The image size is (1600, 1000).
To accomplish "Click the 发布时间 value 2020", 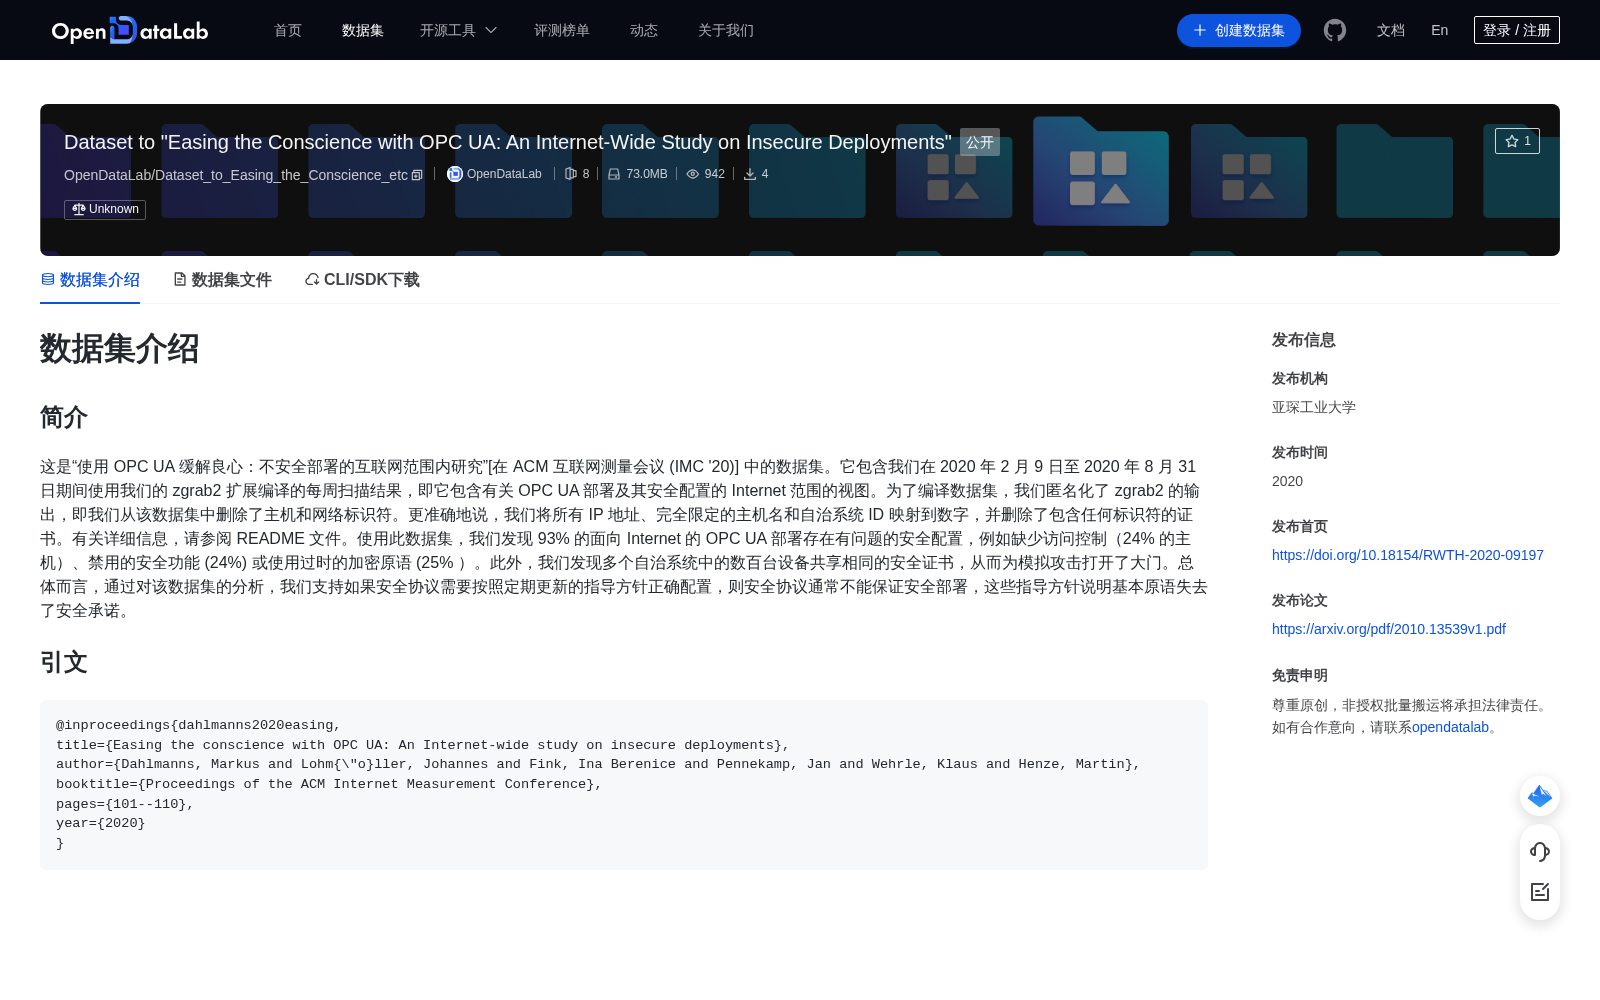I will coord(1287,481).
